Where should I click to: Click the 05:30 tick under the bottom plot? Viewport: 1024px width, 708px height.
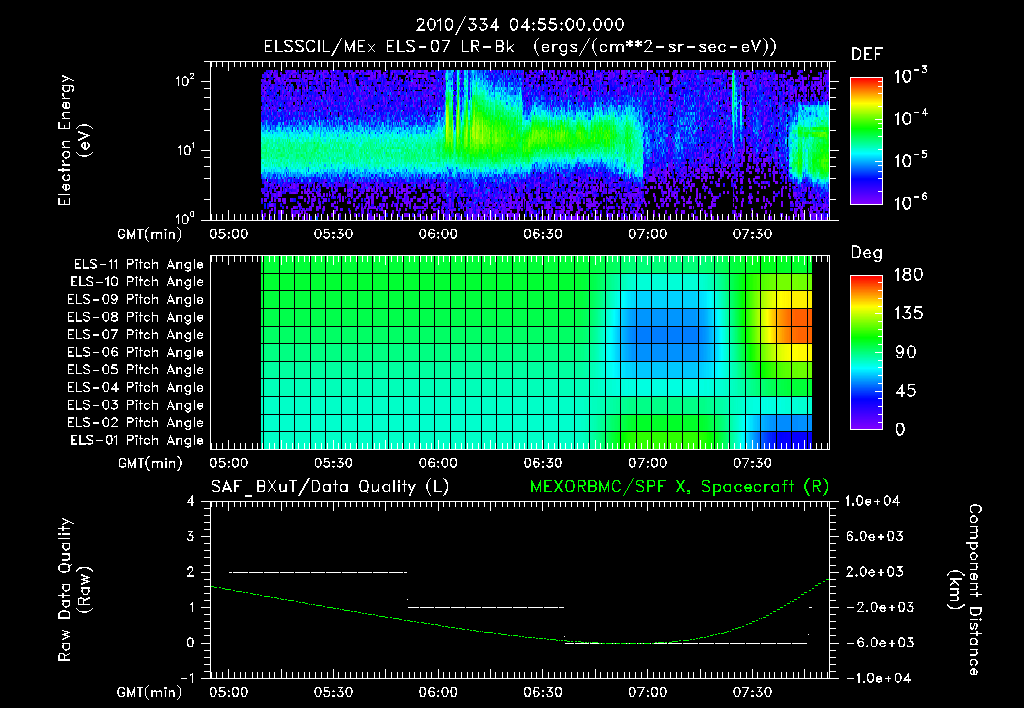pyautogui.click(x=334, y=692)
